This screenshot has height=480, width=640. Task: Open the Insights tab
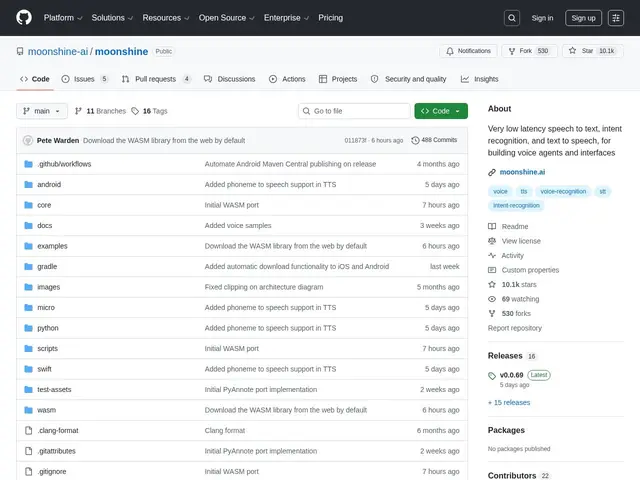point(480,79)
